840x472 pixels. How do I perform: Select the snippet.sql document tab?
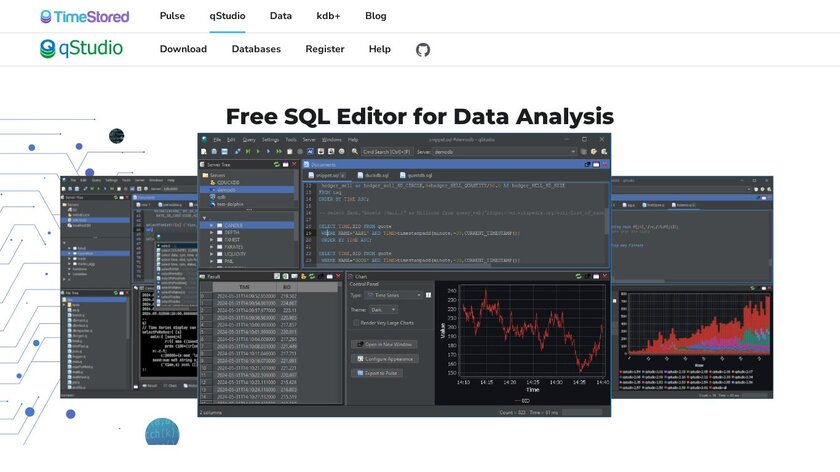point(327,175)
